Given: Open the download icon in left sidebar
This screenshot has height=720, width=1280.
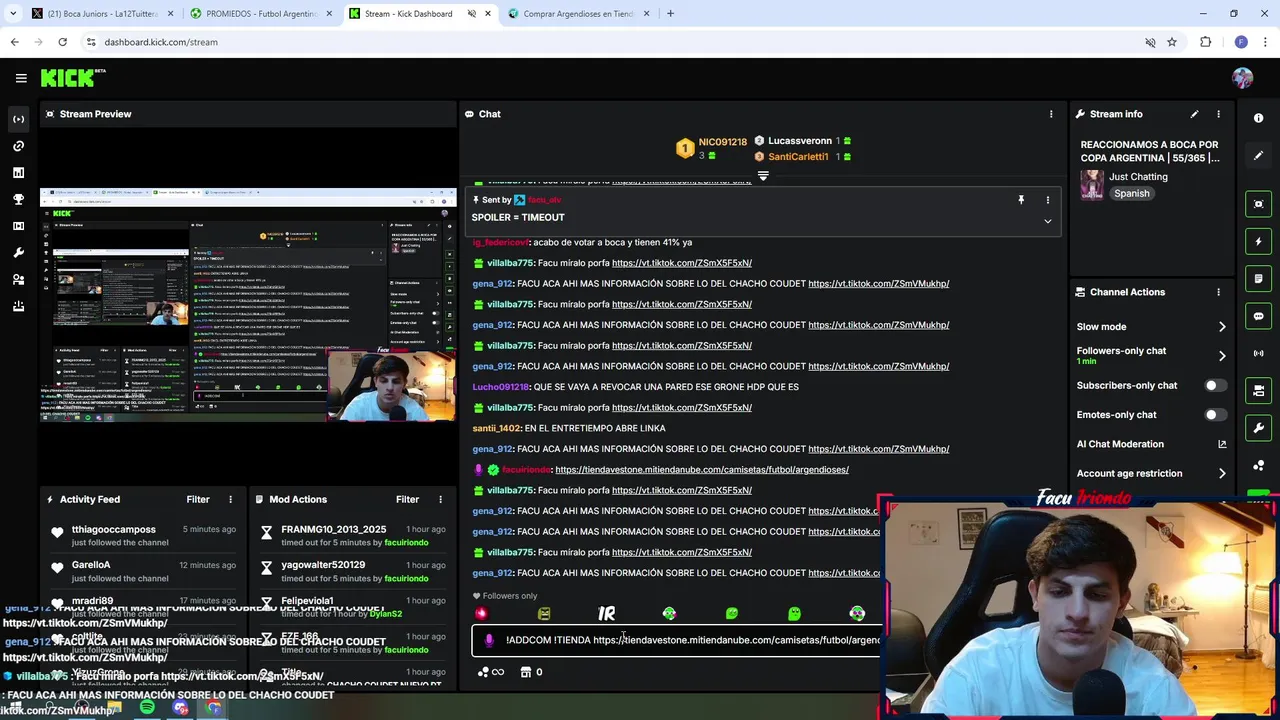Looking at the screenshot, I should tap(18, 306).
